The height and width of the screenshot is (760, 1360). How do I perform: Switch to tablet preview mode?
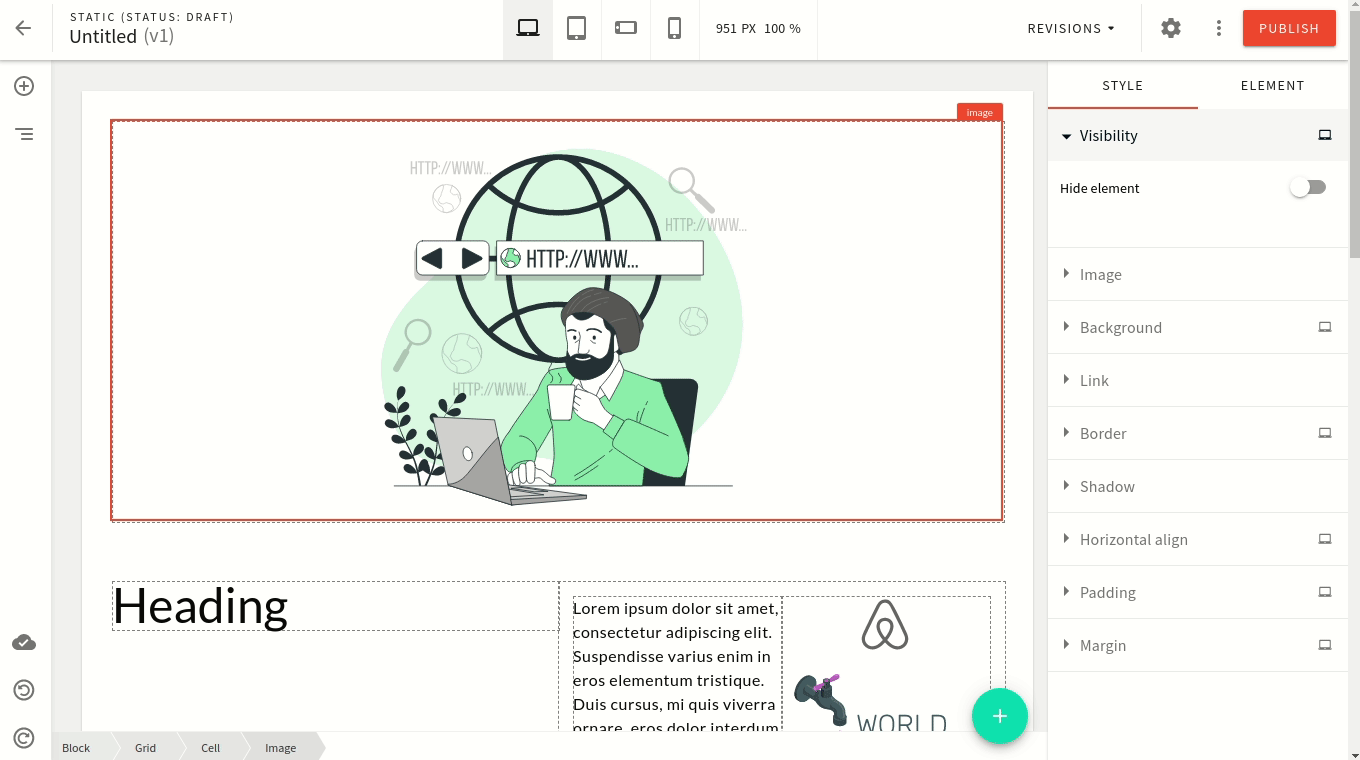[x=576, y=28]
